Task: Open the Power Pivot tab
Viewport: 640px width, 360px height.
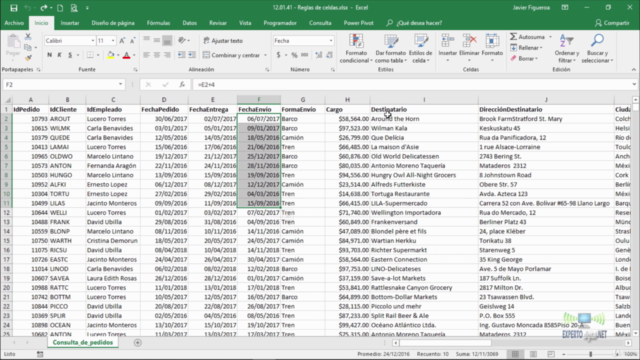Action: 358,23
